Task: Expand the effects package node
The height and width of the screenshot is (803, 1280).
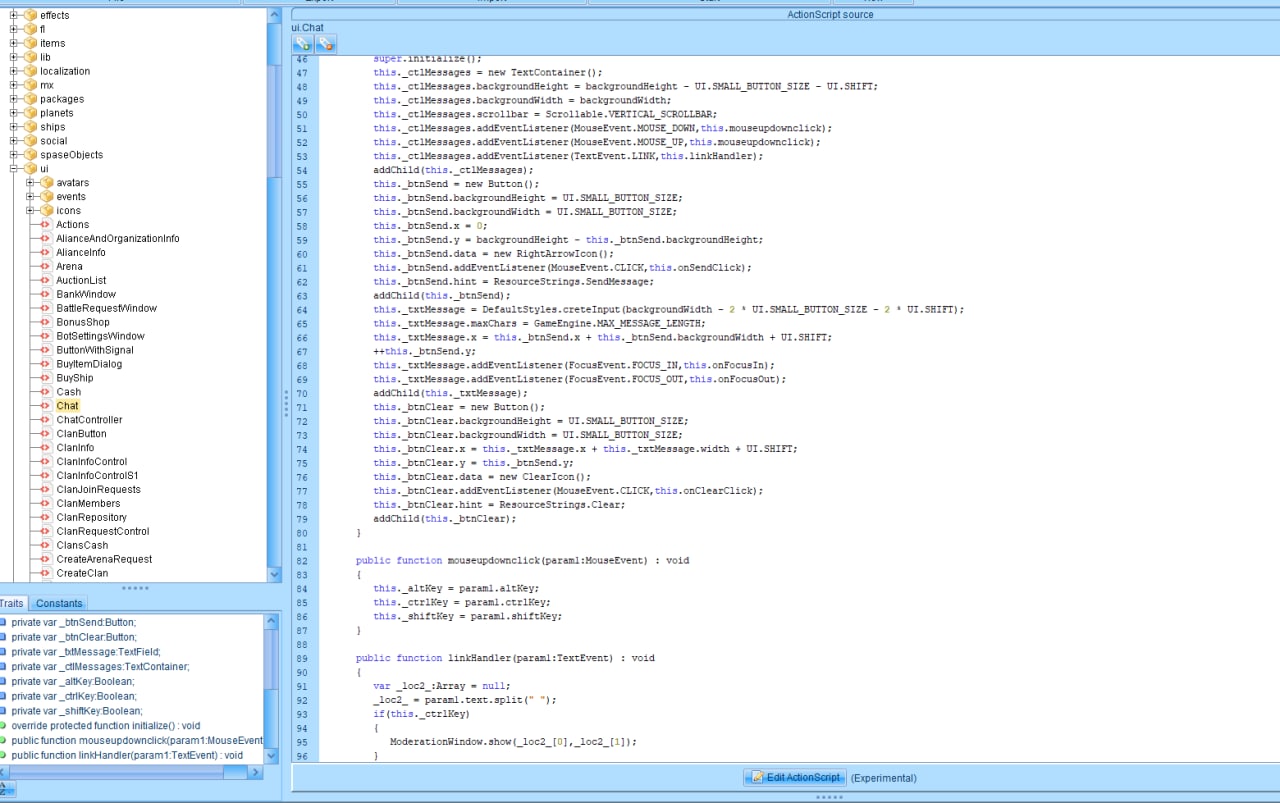Action: pyautogui.click(x=14, y=15)
